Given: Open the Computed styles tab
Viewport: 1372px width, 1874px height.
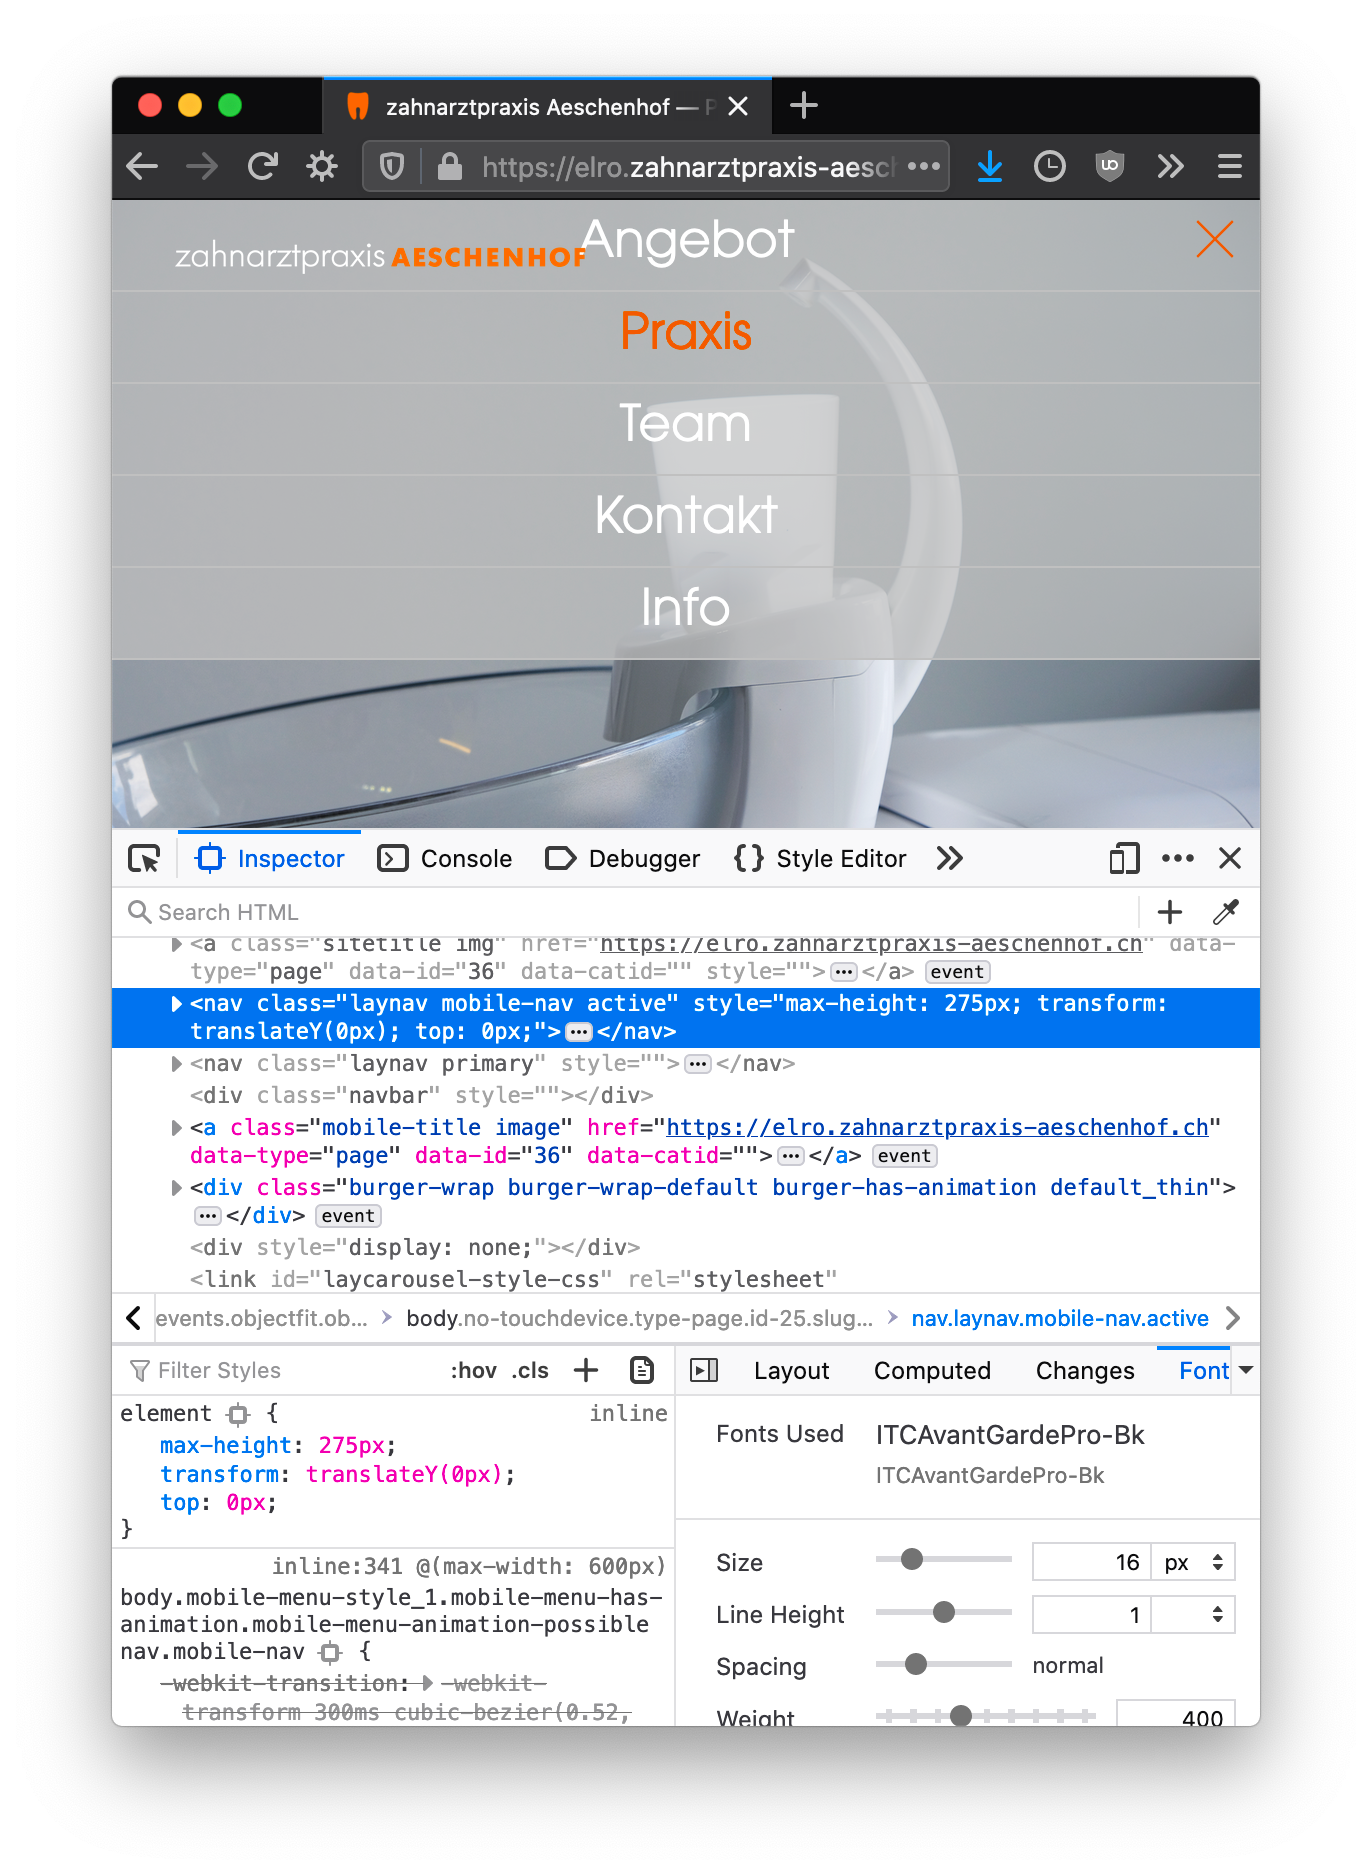Looking at the screenshot, I should [932, 1371].
